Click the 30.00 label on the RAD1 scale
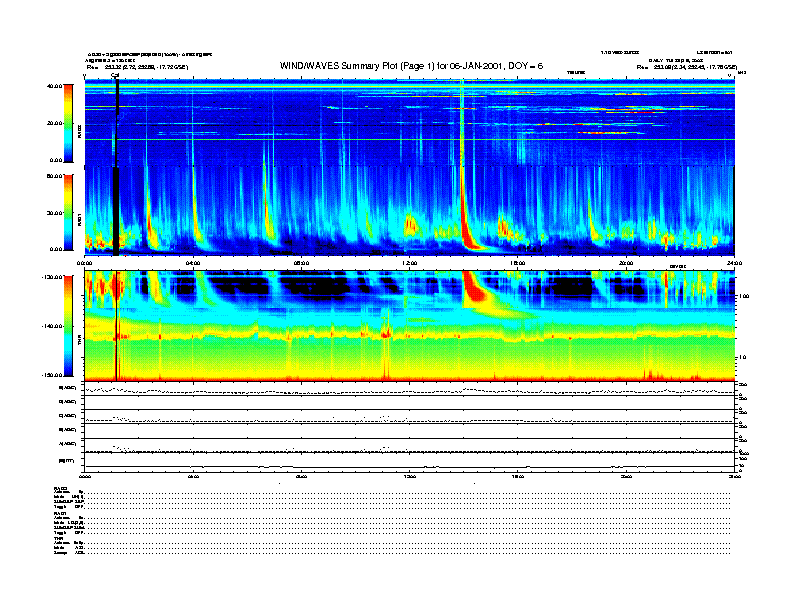This screenshot has height=612, width=792. [x=54, y=213]
